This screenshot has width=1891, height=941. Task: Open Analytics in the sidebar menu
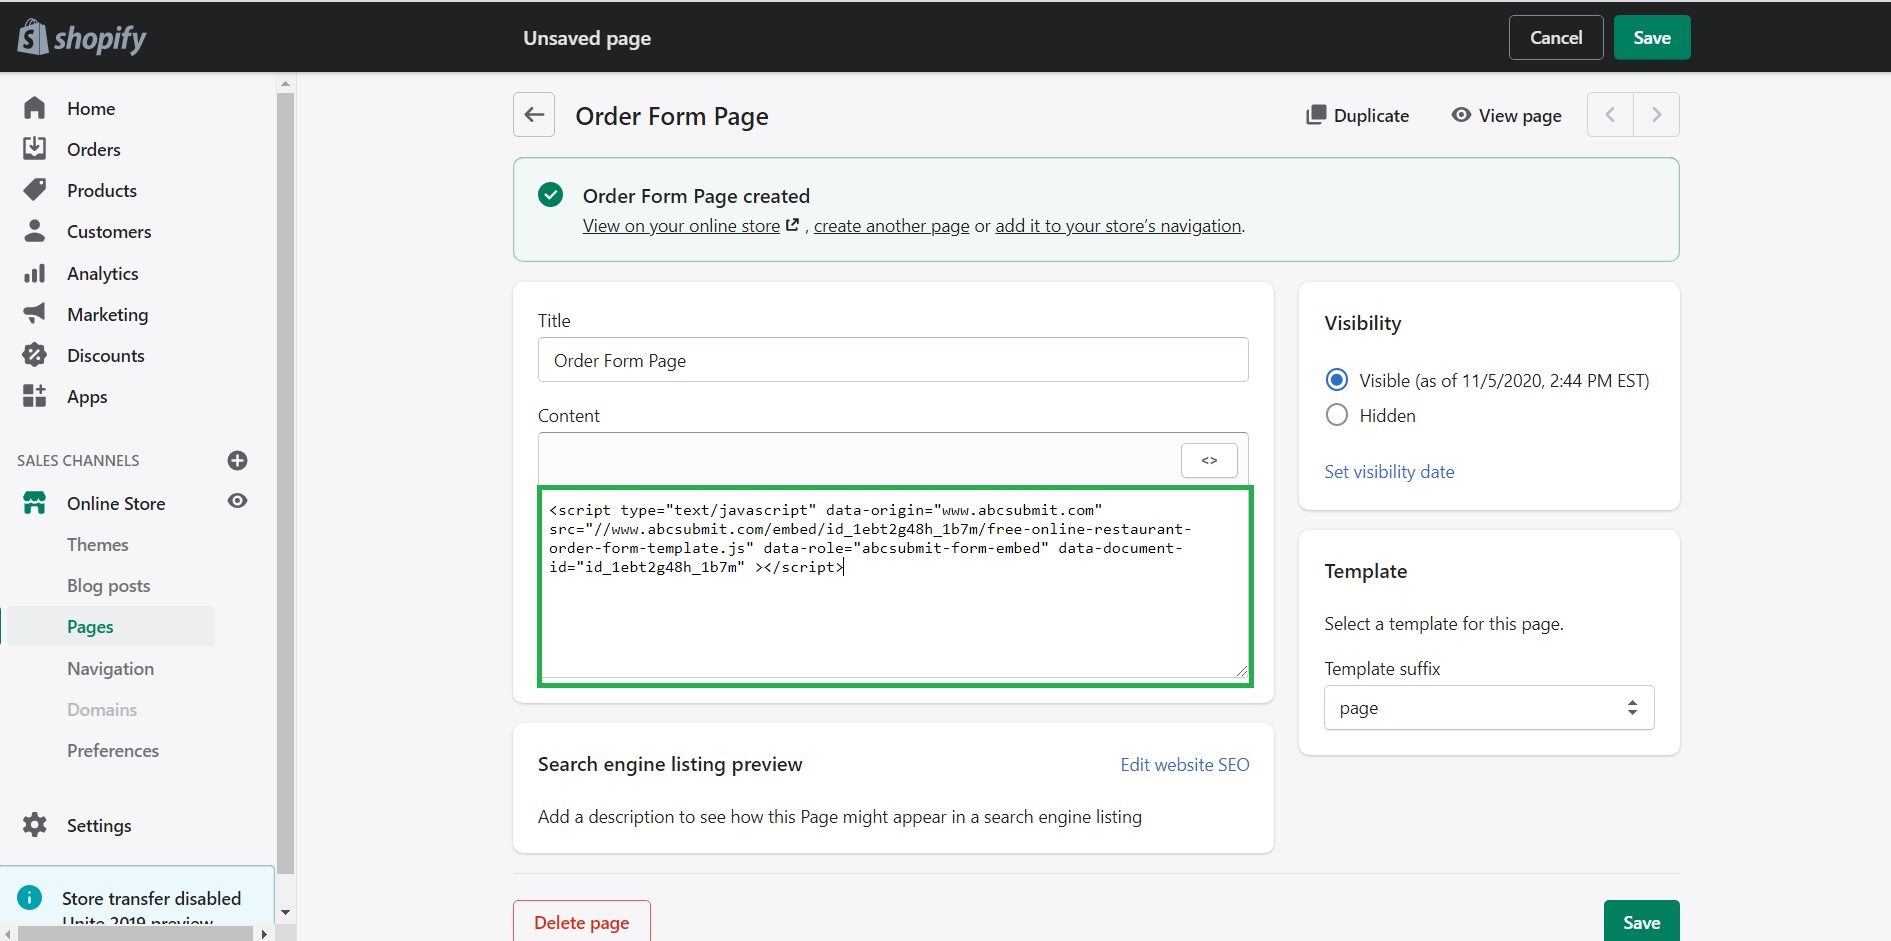pyautogui.click(x=103, y=273)
